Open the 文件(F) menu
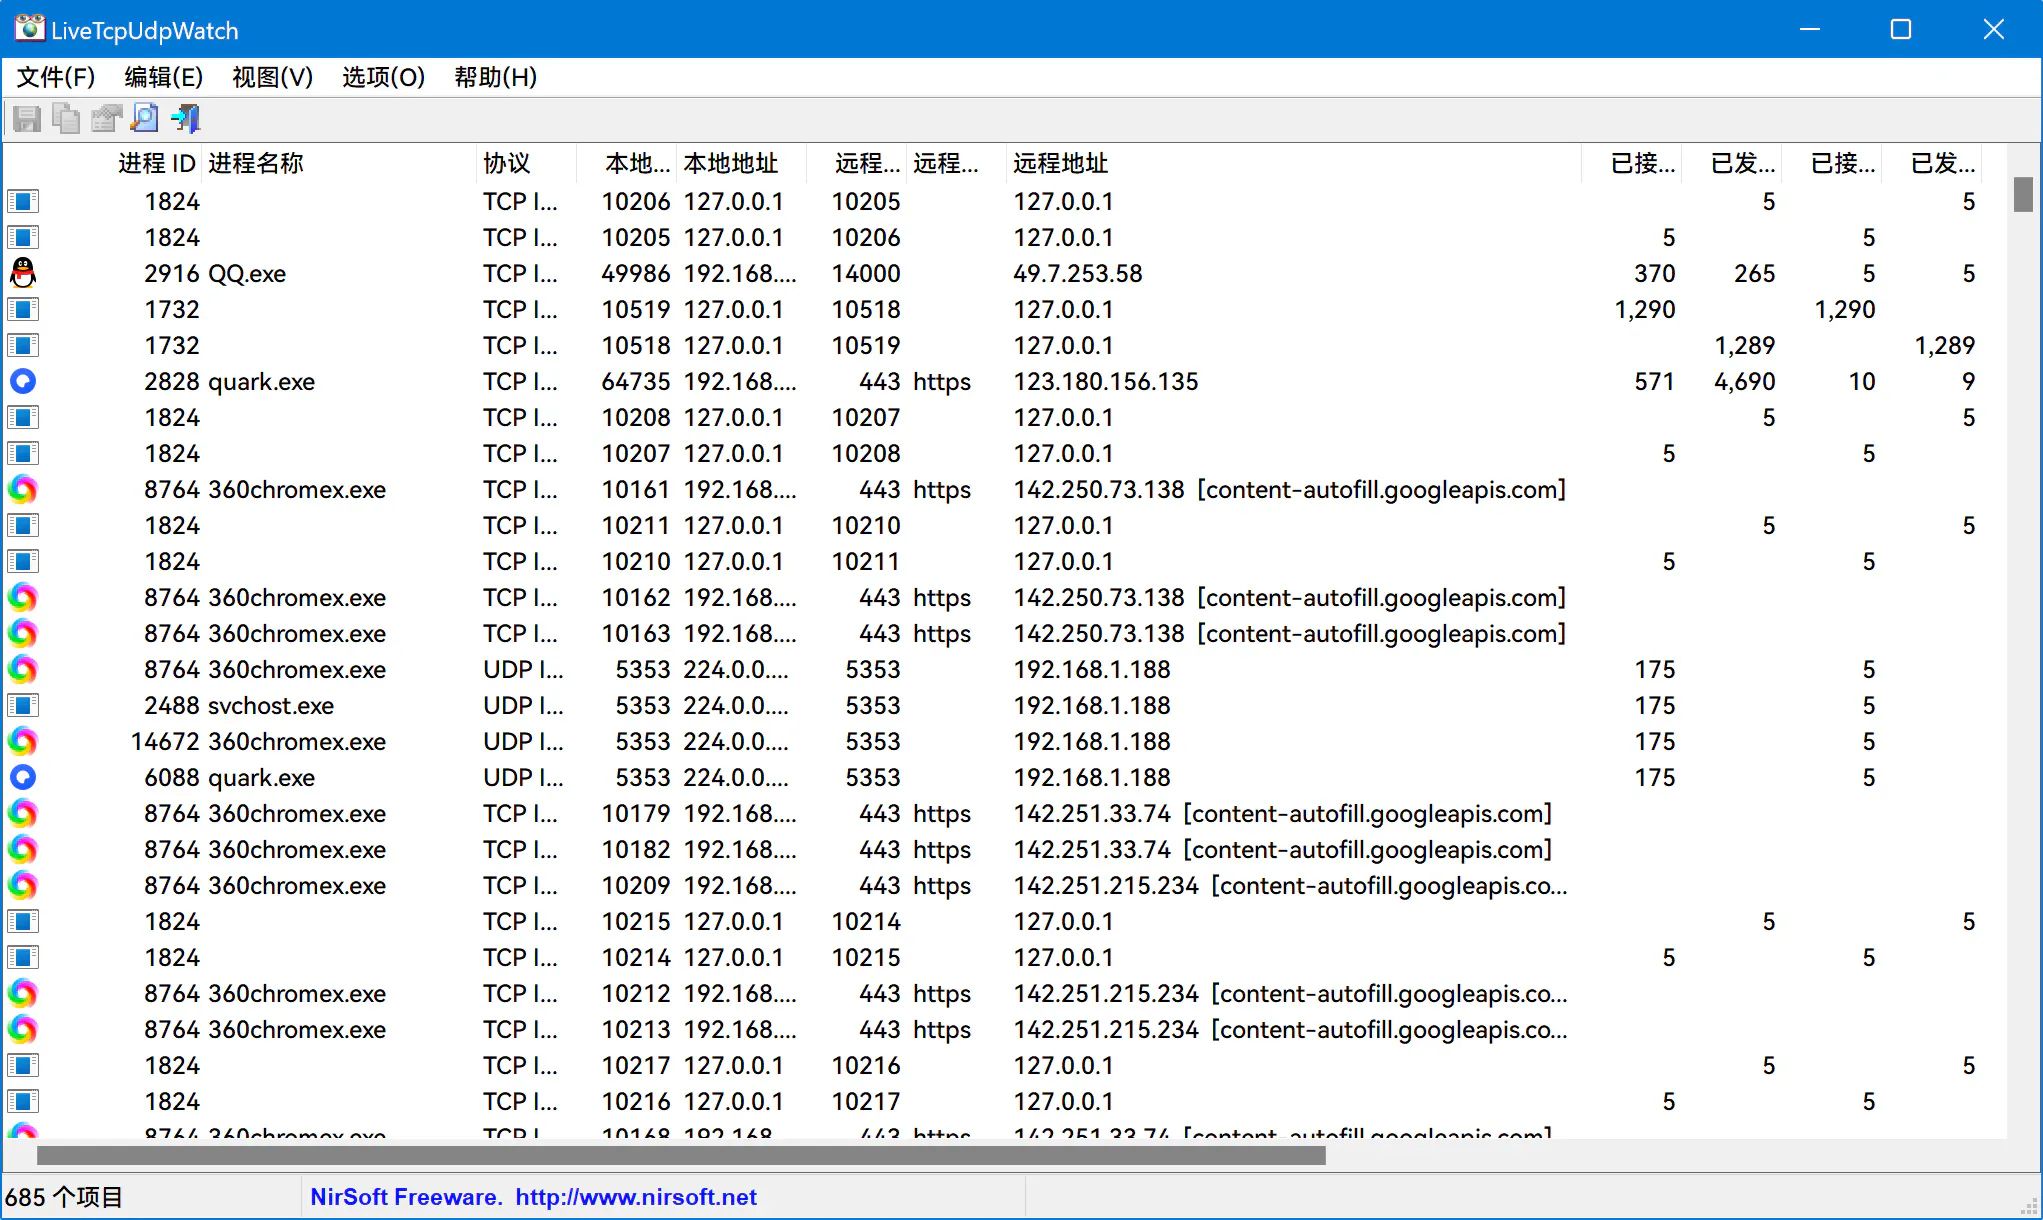 click(x=56, y=77)
